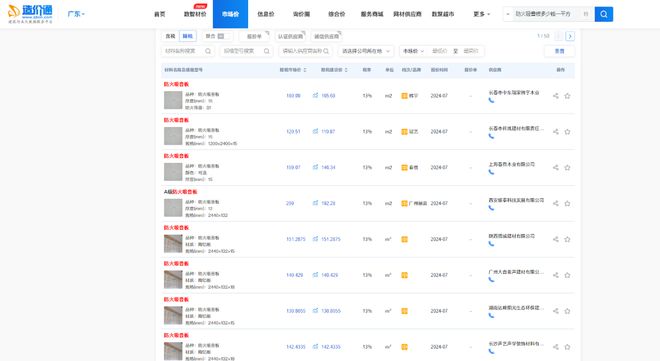Call the 上海 supplier via phone icon

491,172
